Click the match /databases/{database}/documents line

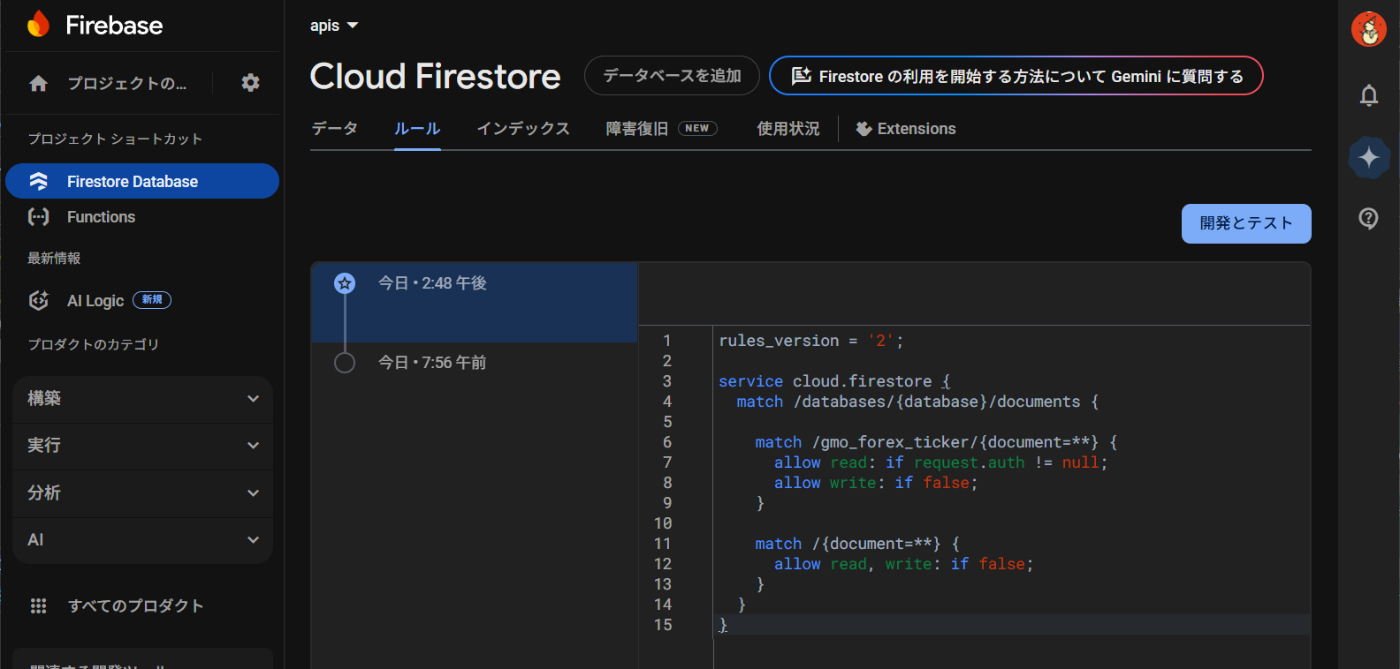[x=917, y=401]
